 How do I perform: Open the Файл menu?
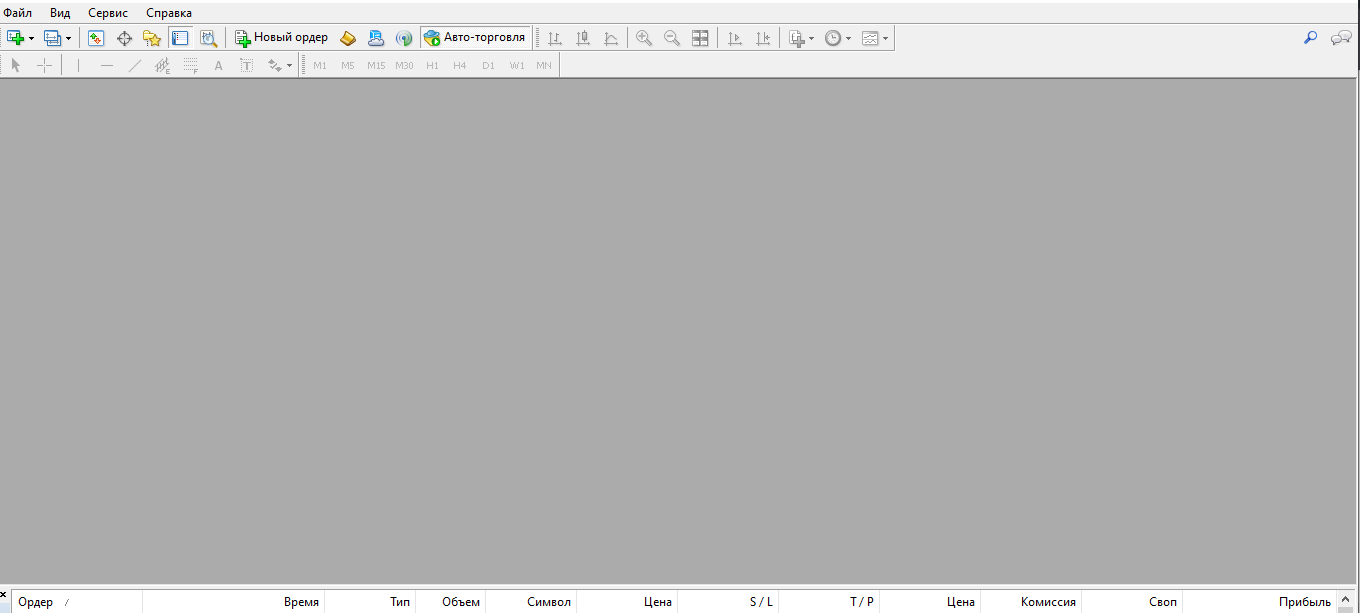17,13
